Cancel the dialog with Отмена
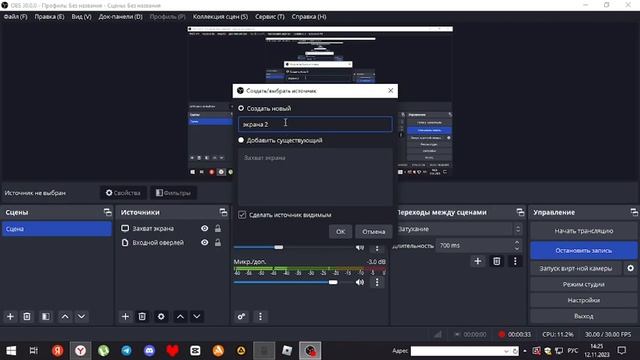Viewport: 640px width, 360px height. [373, 231]
